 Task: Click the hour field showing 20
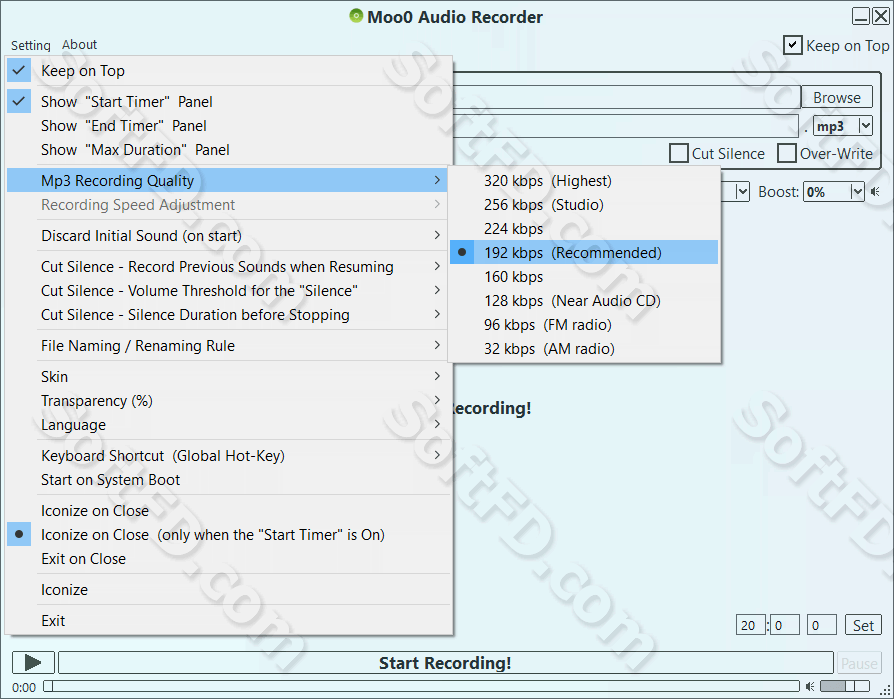(750, 625)
